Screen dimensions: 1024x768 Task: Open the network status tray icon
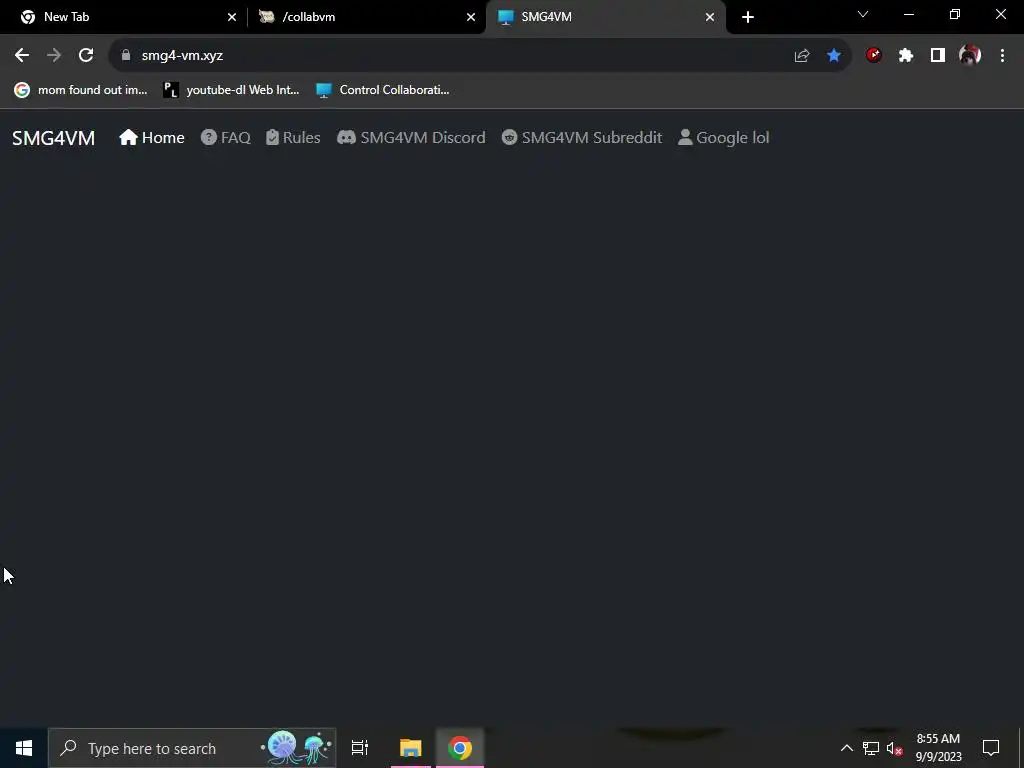871,748
